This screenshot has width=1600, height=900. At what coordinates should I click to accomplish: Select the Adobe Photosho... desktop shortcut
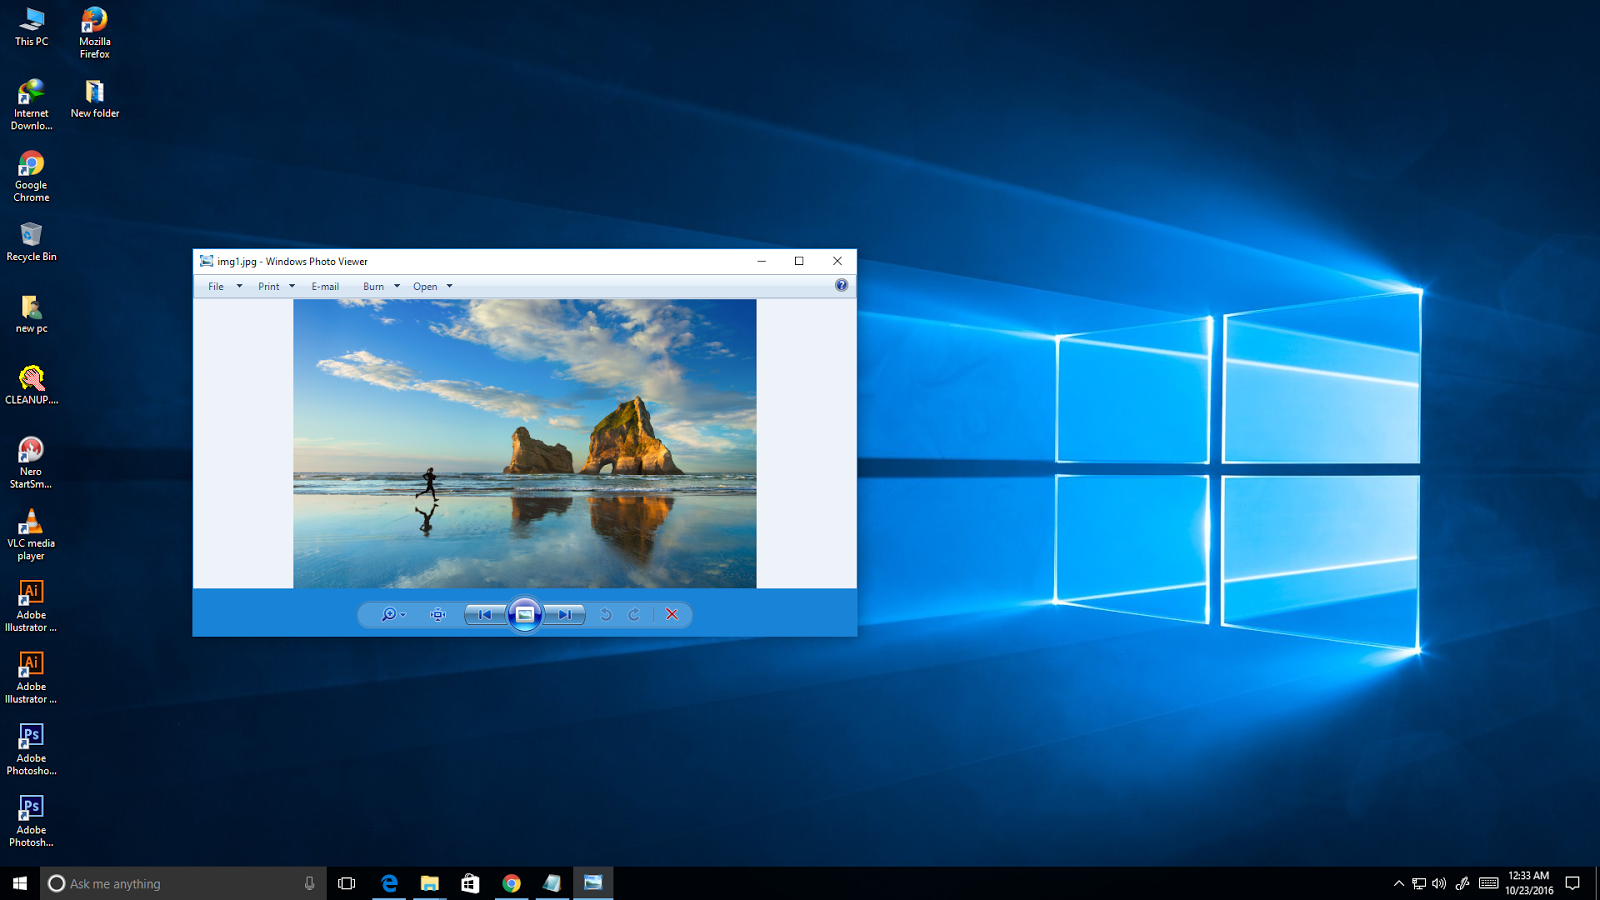click(31, 750)
